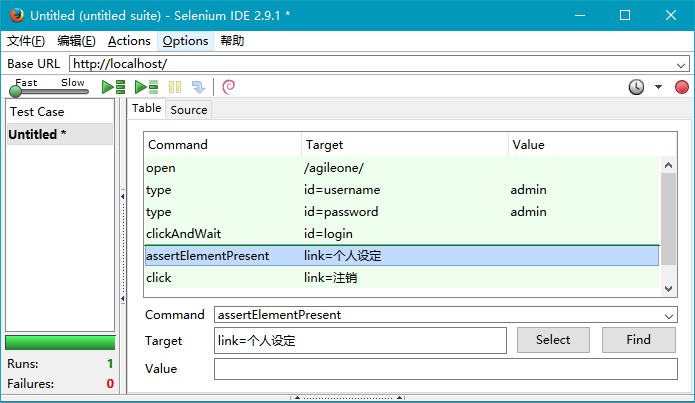Click the Runs count 1
Viewport: 695px width, 403px height.
[x=110, y=364]
